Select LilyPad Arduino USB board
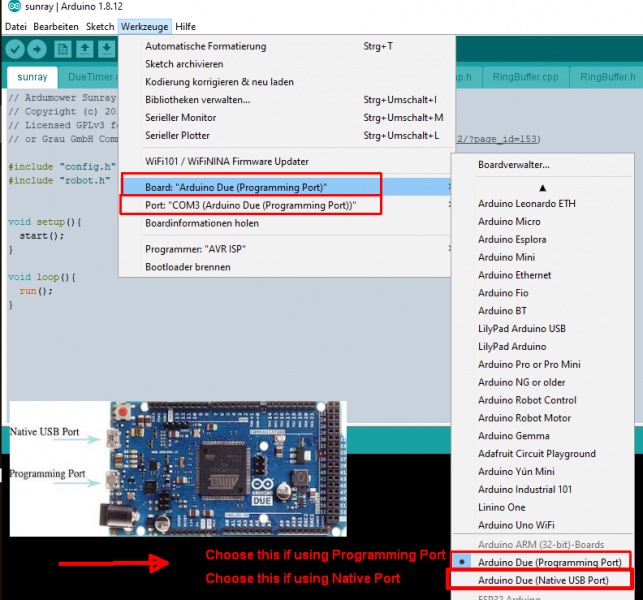This screenshot has width=643, height=600. click(543, 329)
